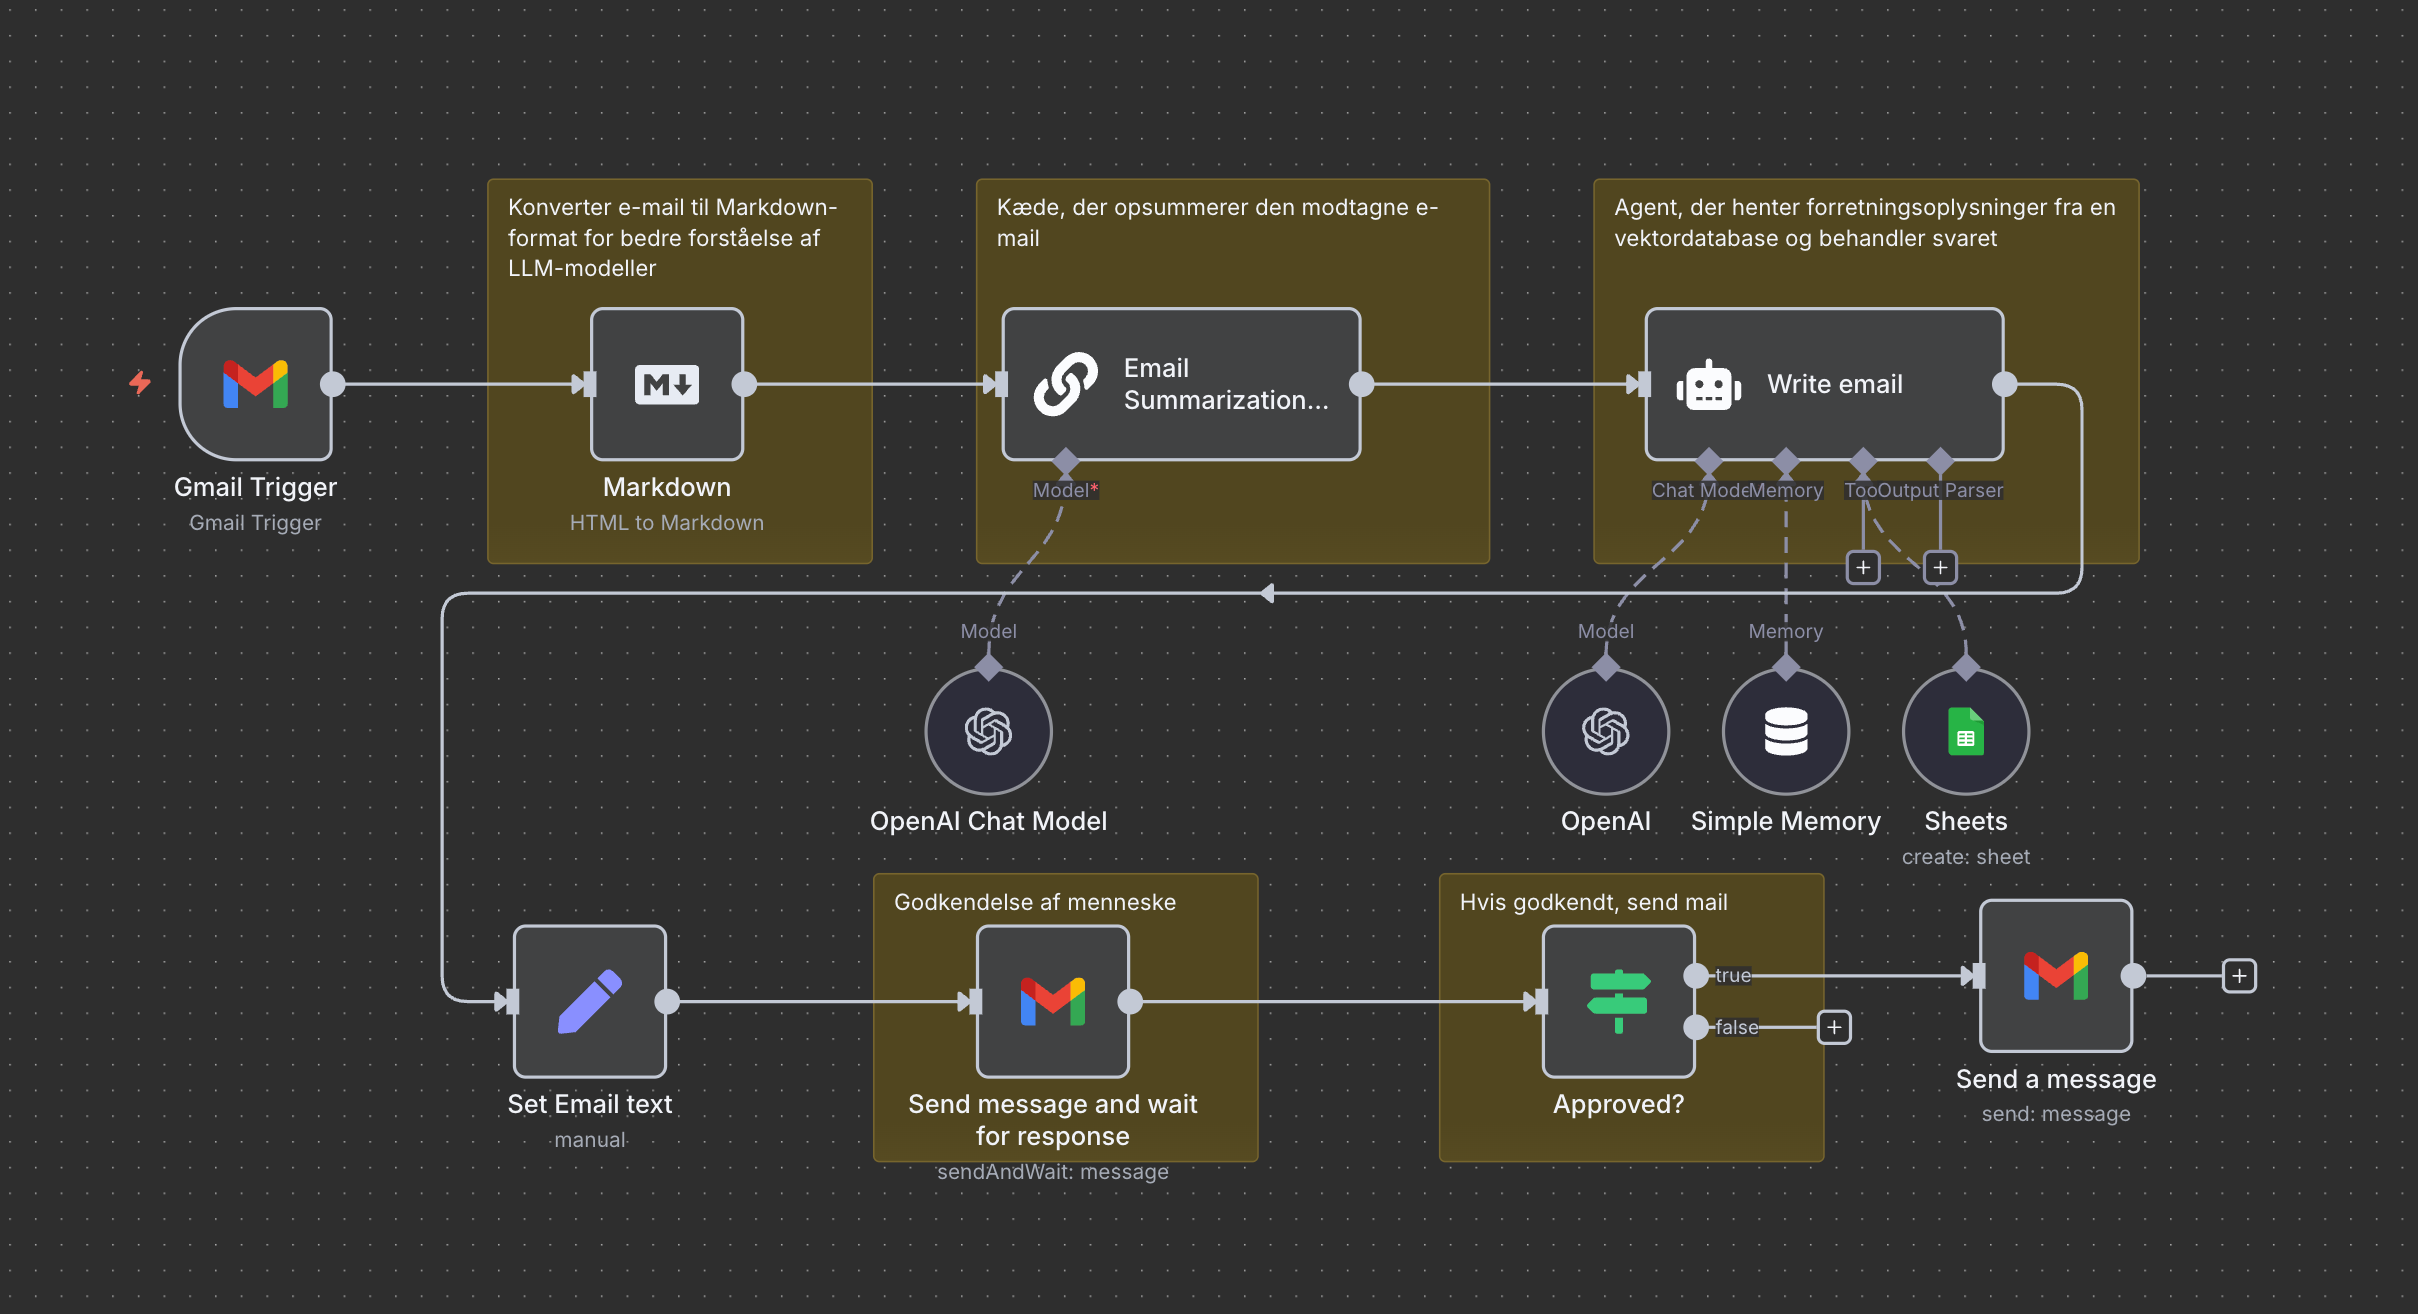The width and height of the screenshot is (2418, 1314).
Task: Add an Output Parser sub-node
Action: (x=1940, y=568)
